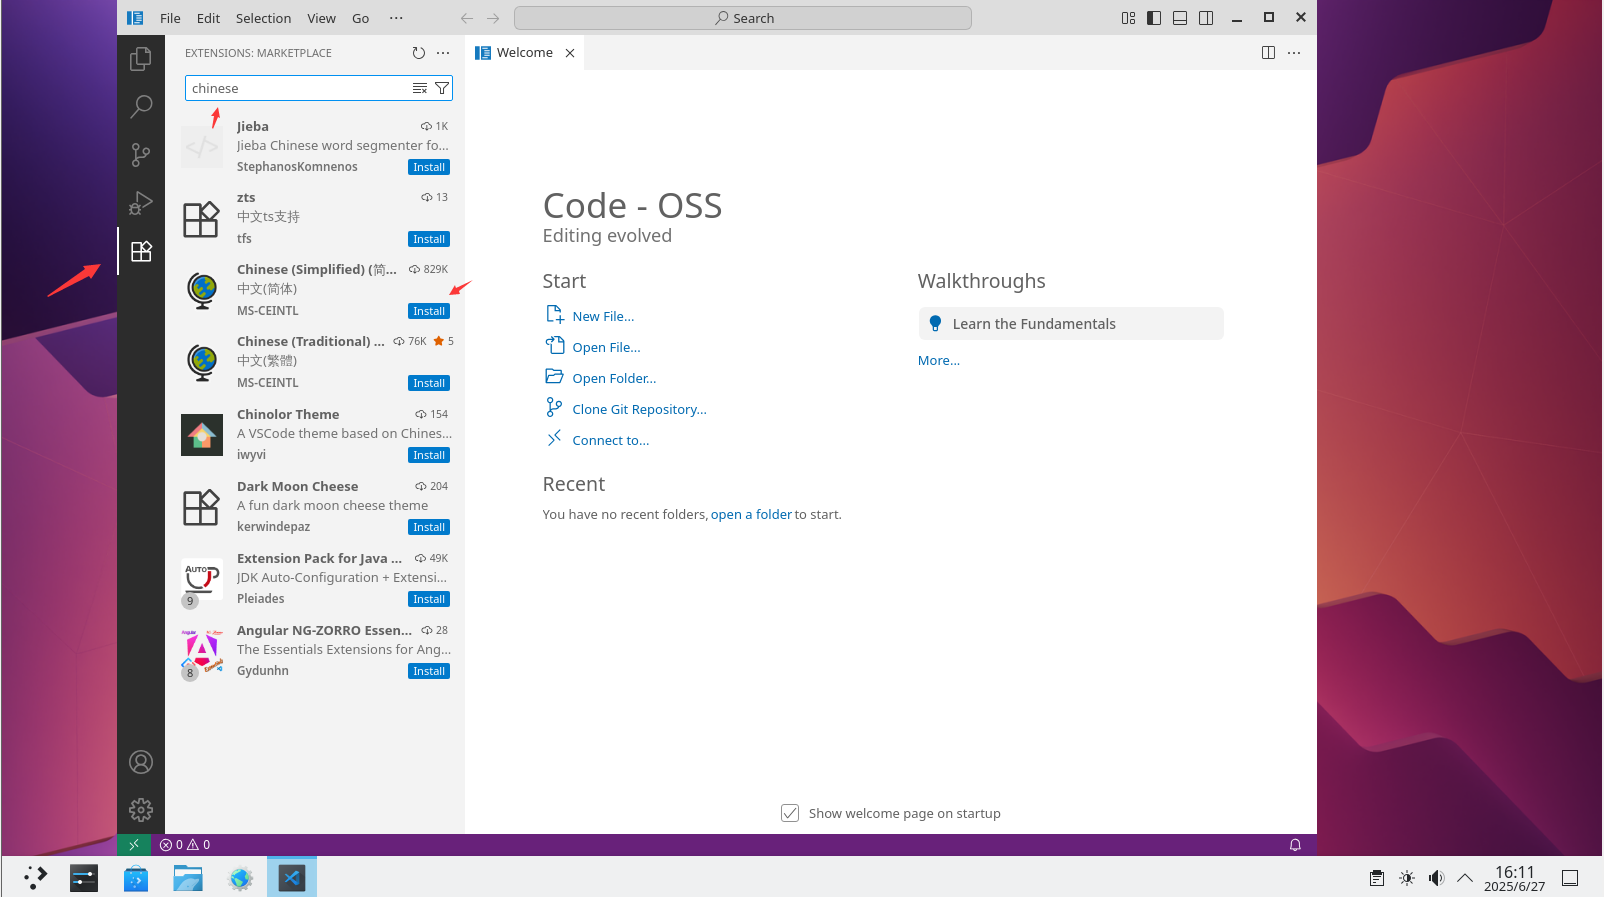The width and height of the screenshot is (1604, 897).
Task: Install Chinese (Traditional) language pack
Action: point(429,383)
